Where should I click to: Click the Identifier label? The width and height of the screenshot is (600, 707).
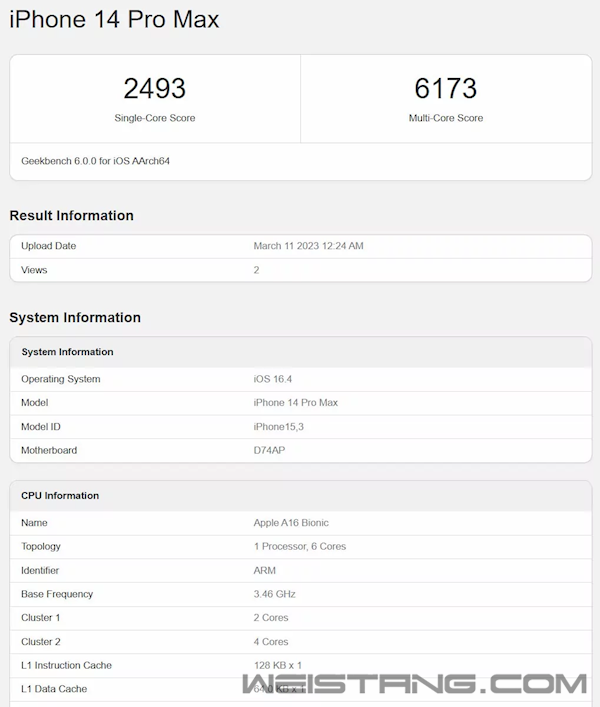click(40, 570)
